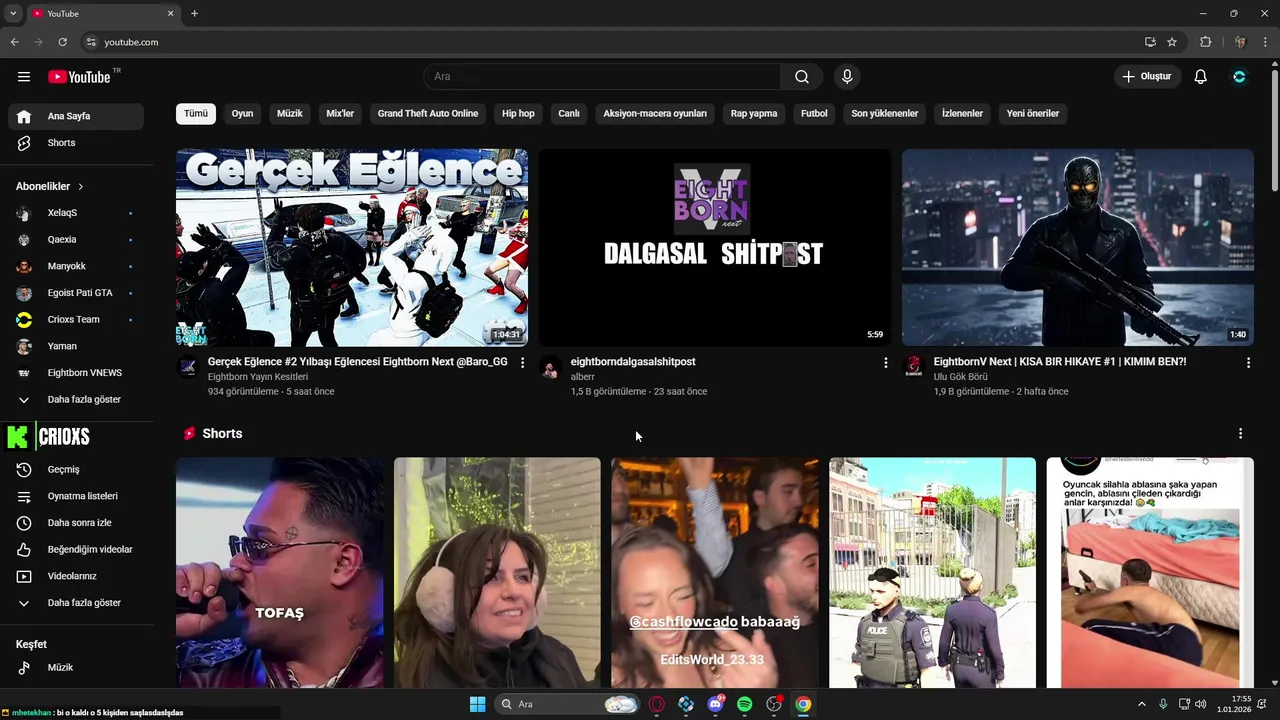Open options for EightbornV Next video

[x=1248, y=363]
